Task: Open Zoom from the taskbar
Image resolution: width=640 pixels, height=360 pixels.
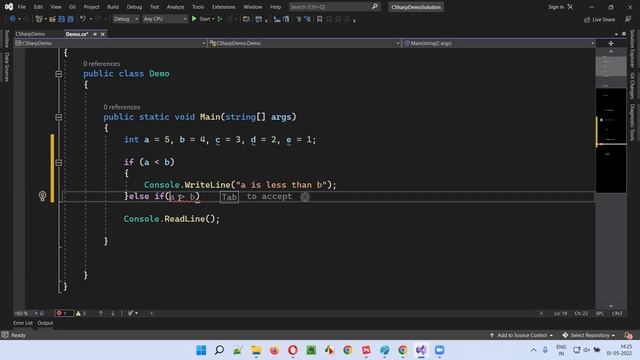Action: click(440, 350)
